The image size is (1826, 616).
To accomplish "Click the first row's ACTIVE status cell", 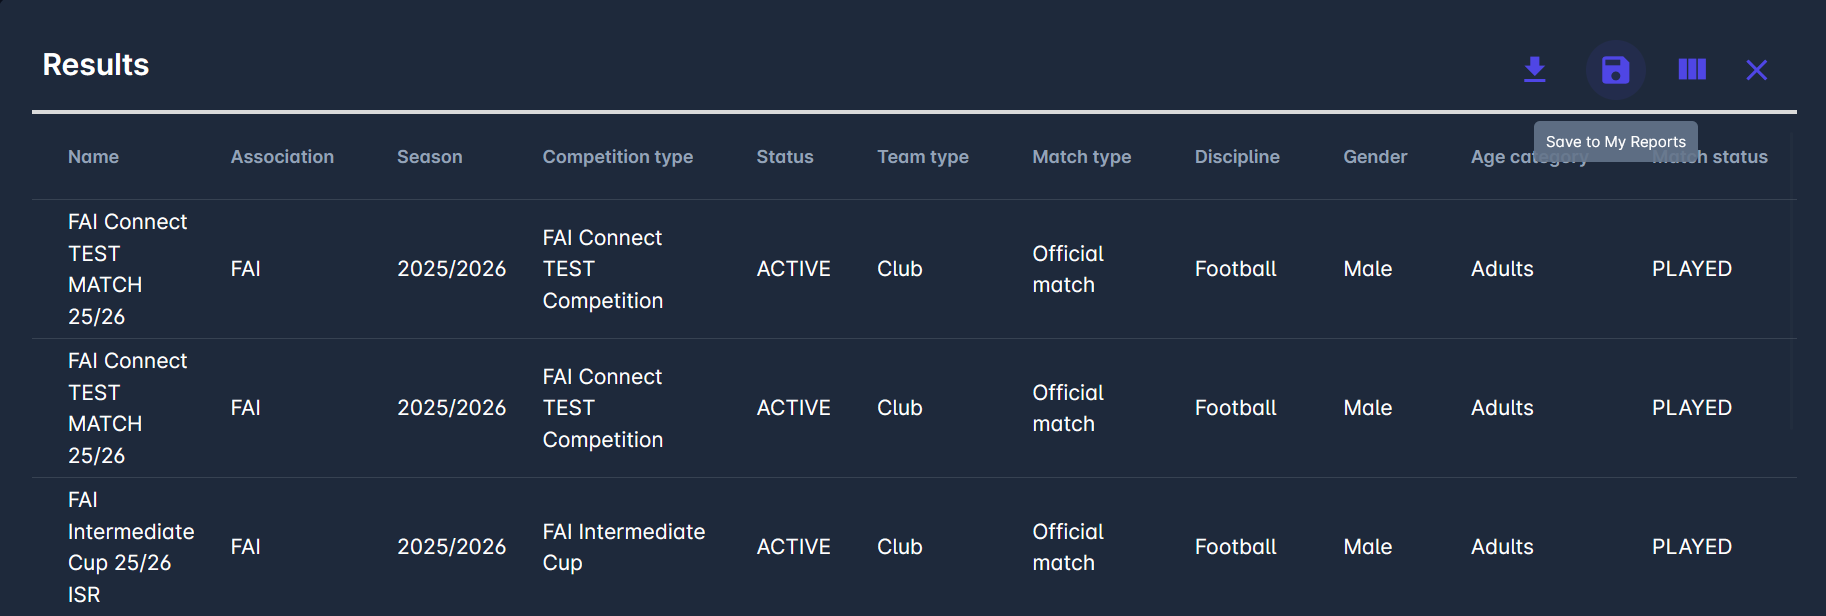I will click(793, 269).
